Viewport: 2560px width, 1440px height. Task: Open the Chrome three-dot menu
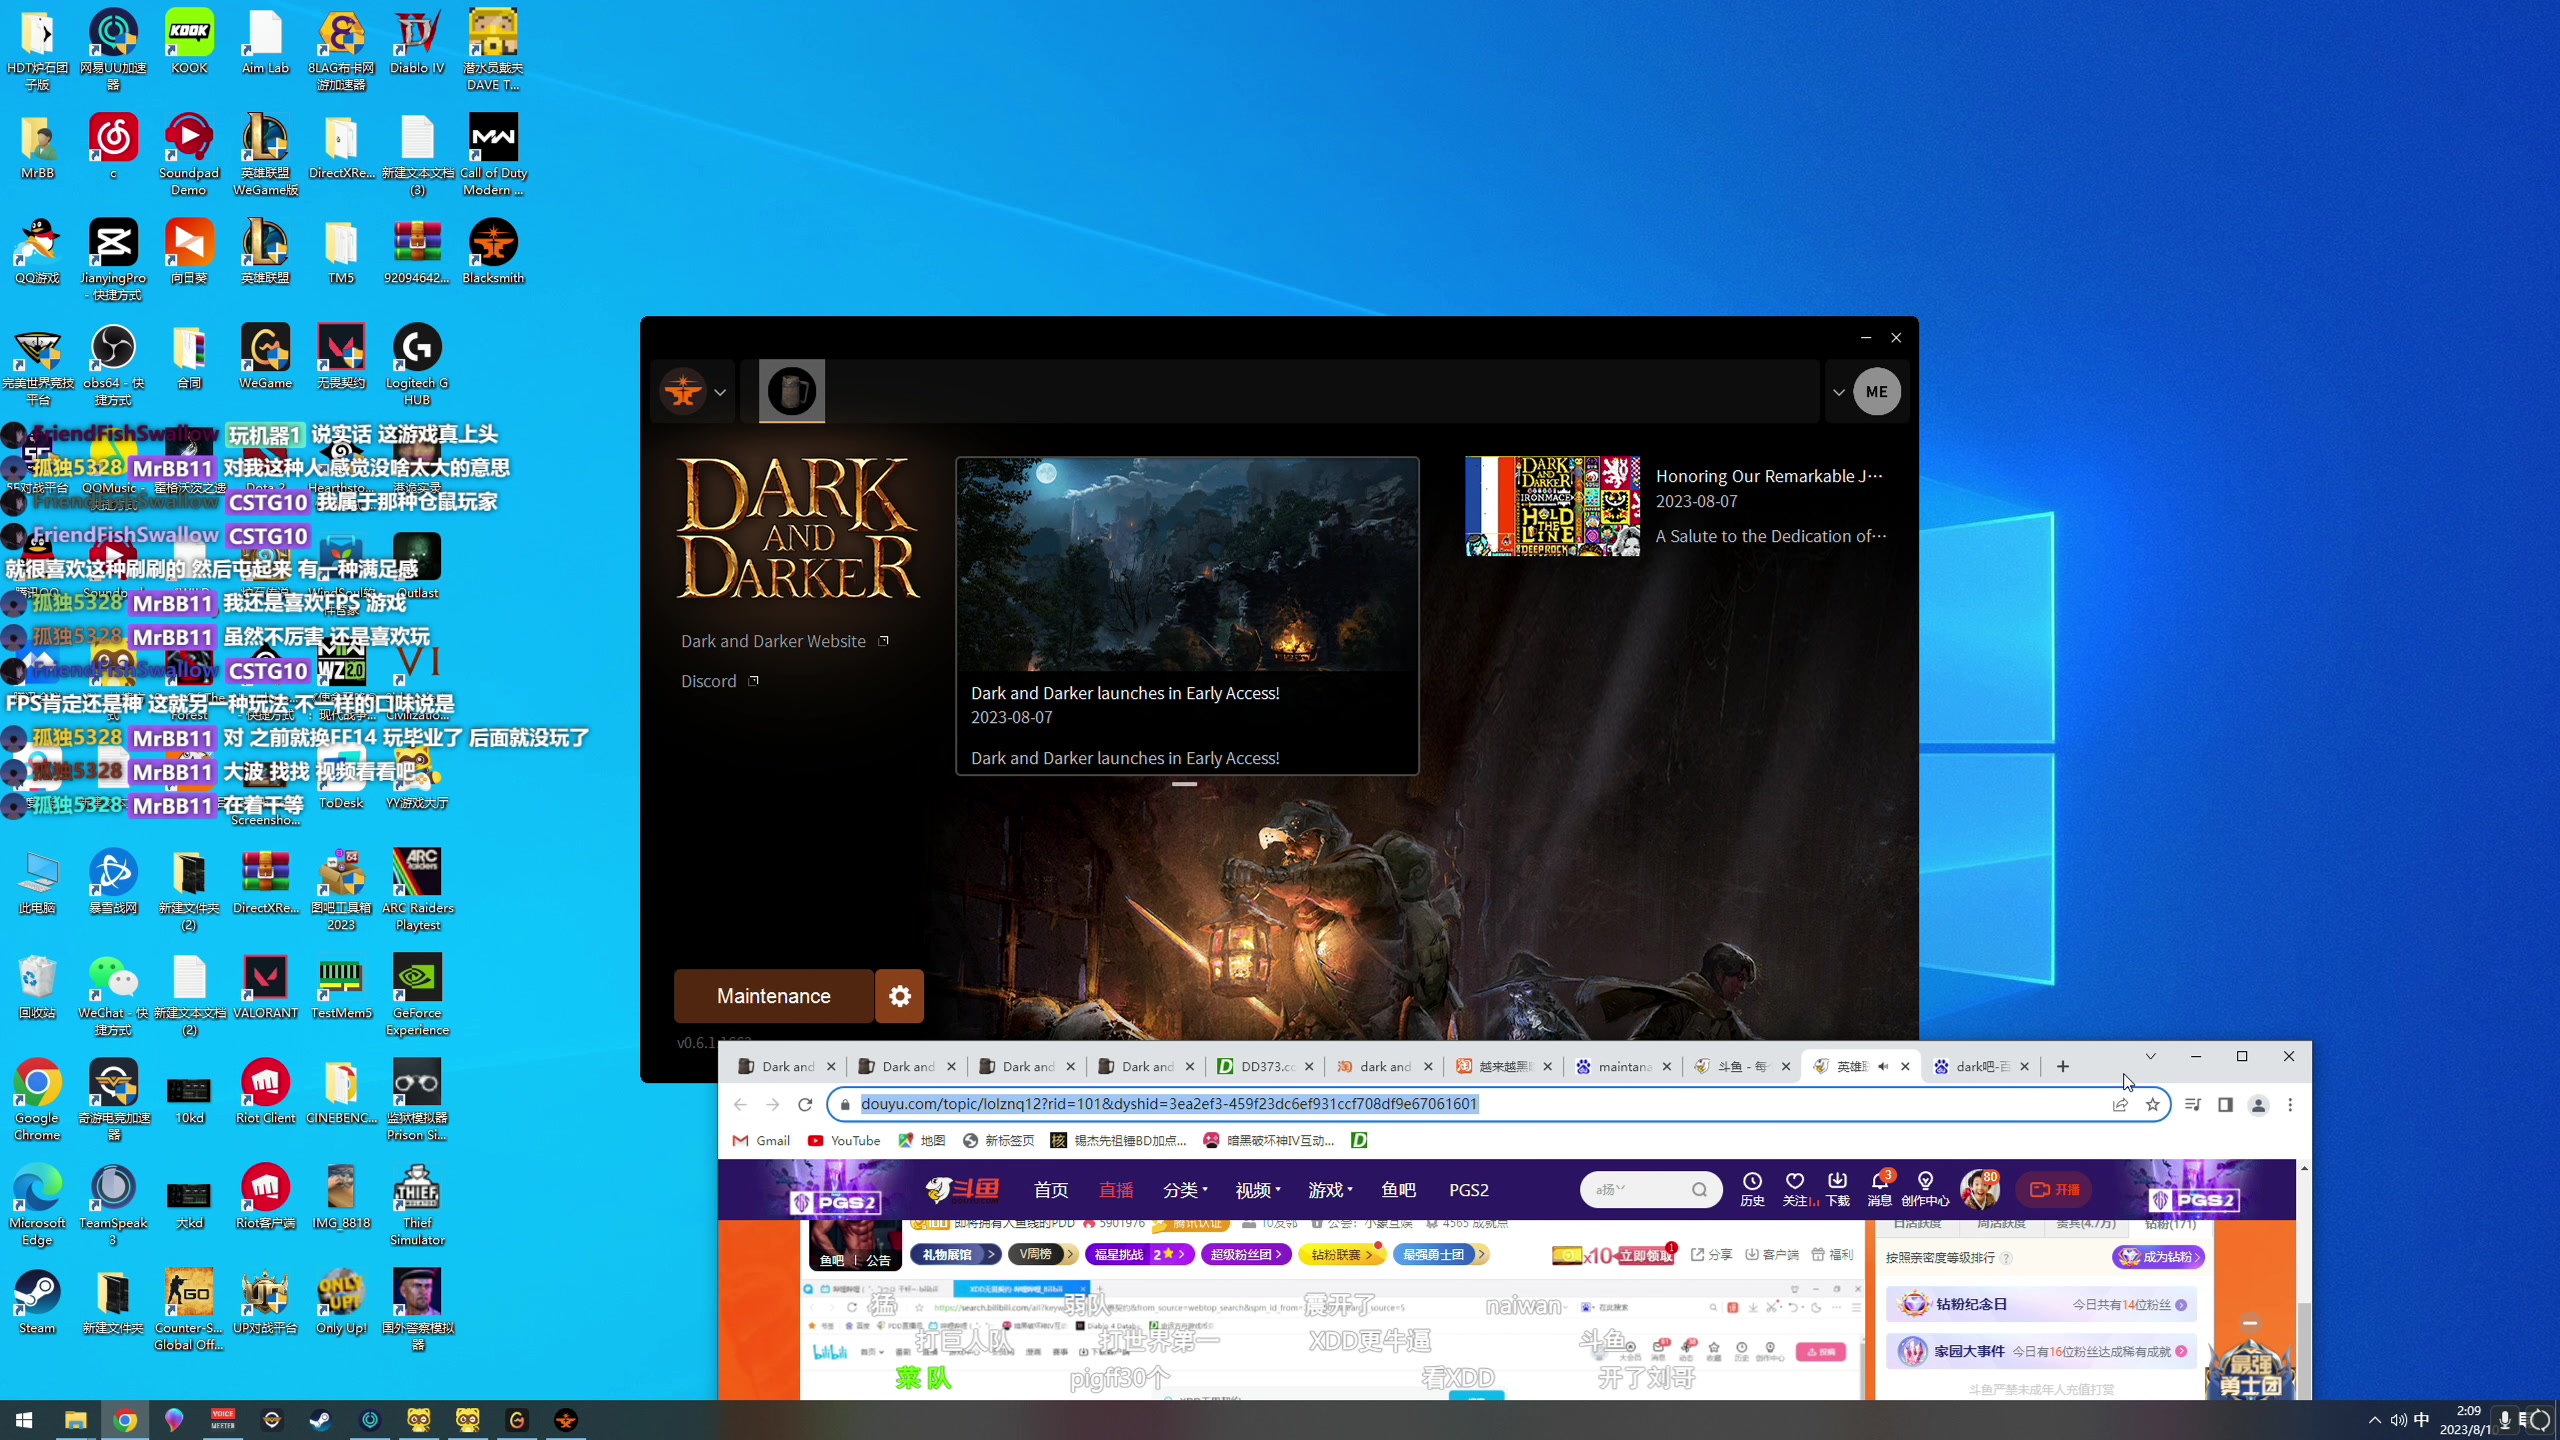click(x=2290, y=1104)
